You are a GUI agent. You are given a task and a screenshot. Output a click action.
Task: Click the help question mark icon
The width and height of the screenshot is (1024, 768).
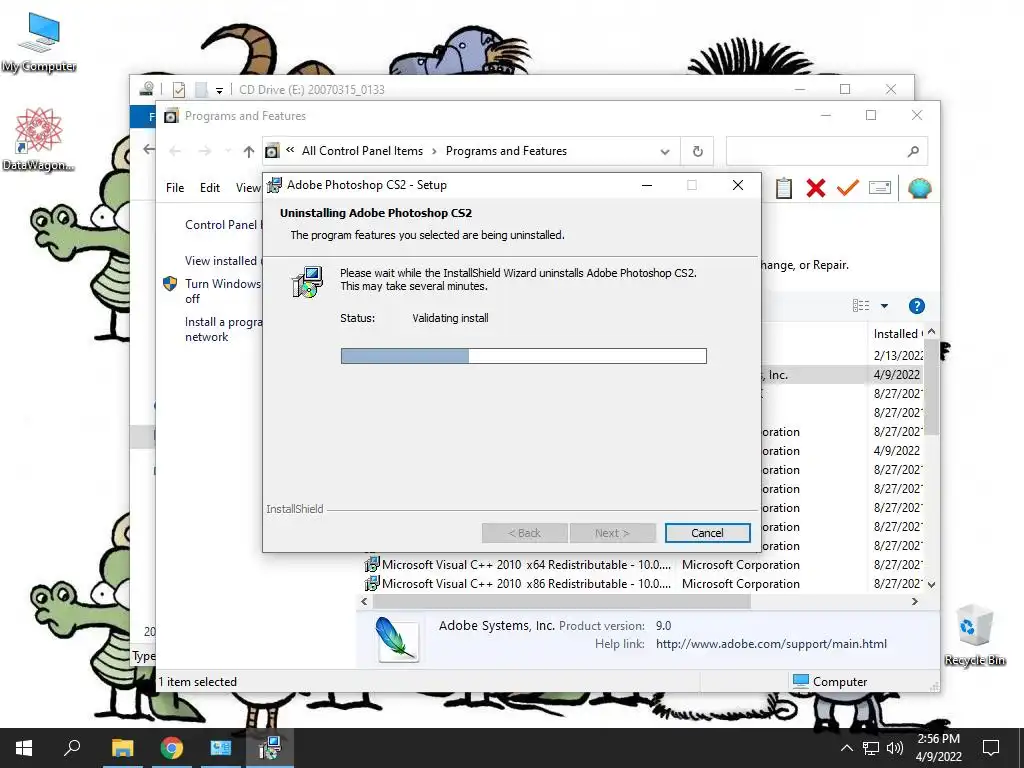click(x=917, y=306)
